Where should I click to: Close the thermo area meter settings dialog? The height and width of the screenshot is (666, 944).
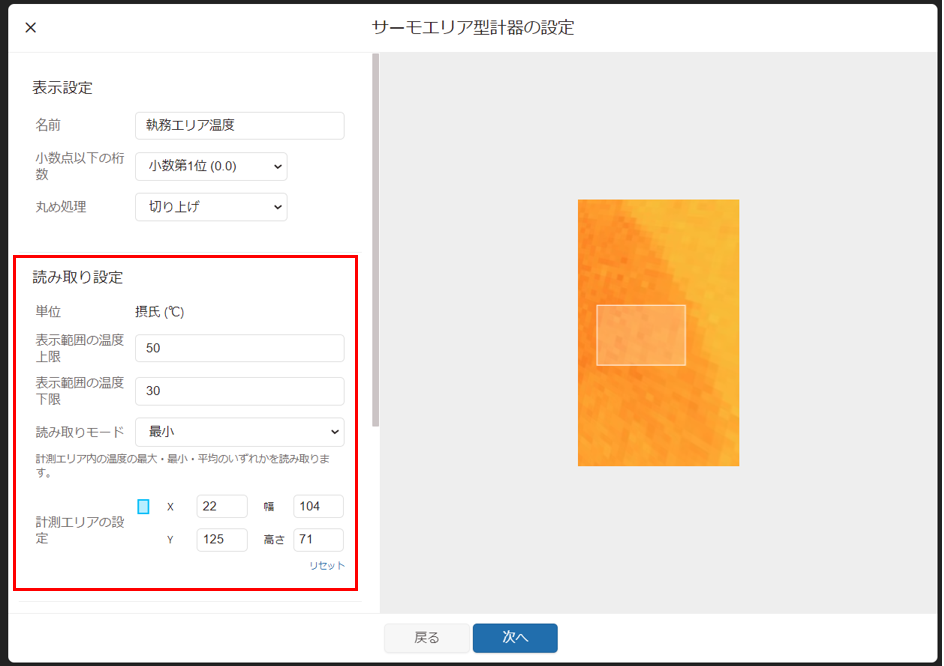[31, 28]
